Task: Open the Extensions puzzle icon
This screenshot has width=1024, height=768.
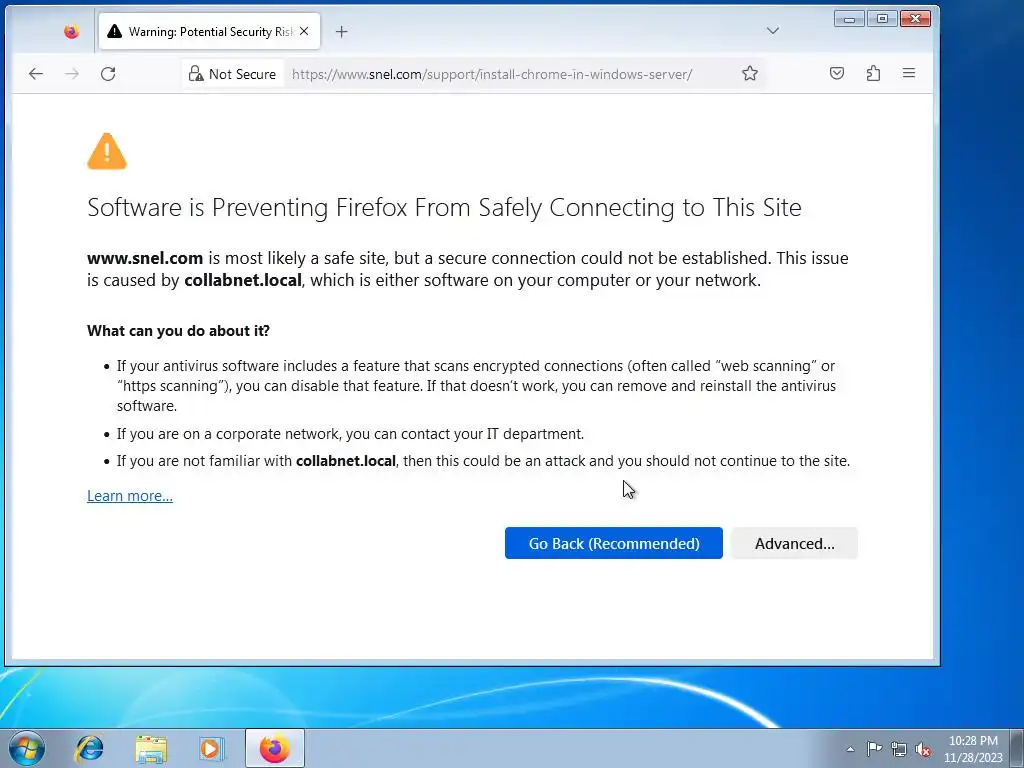Action: [x=873, y=73]
